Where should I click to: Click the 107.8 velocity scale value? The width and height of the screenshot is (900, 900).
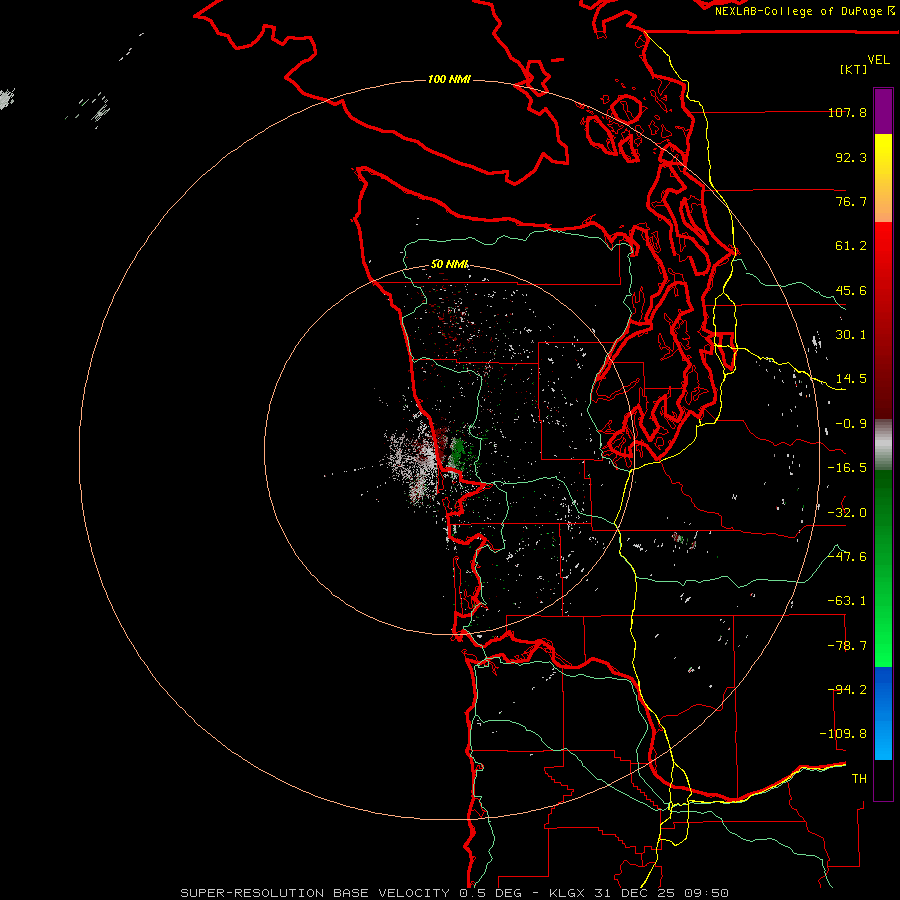pos(847,112)
